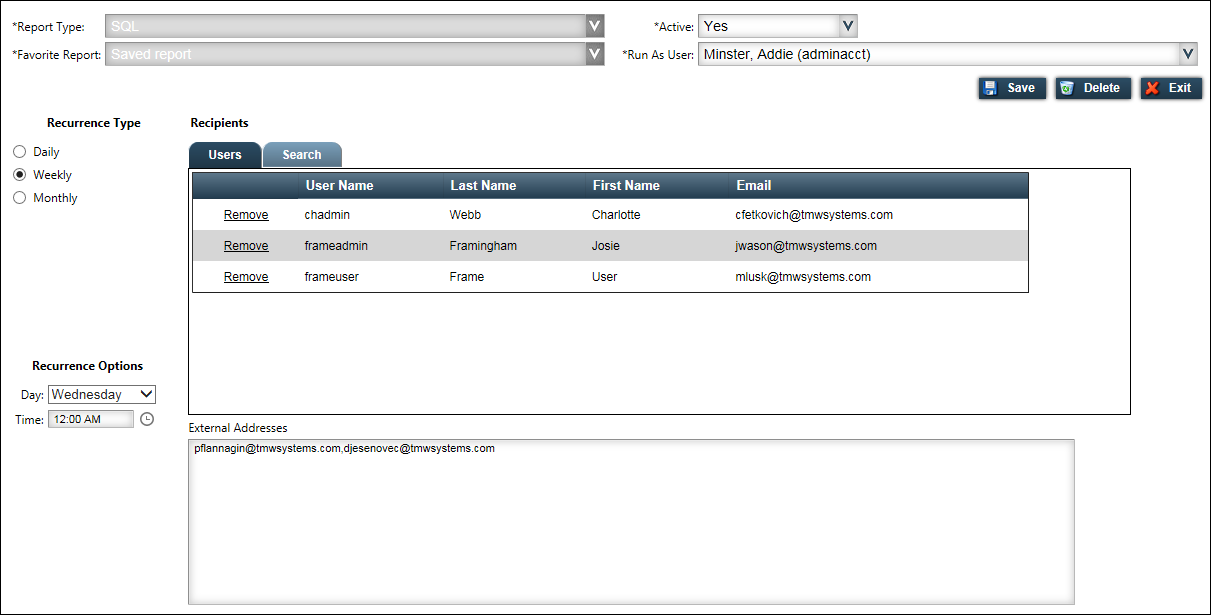Click the mlusk@tmwsystems.com email
The width and height of the screenshot is (1211, 615).
[x=803, y=277]
